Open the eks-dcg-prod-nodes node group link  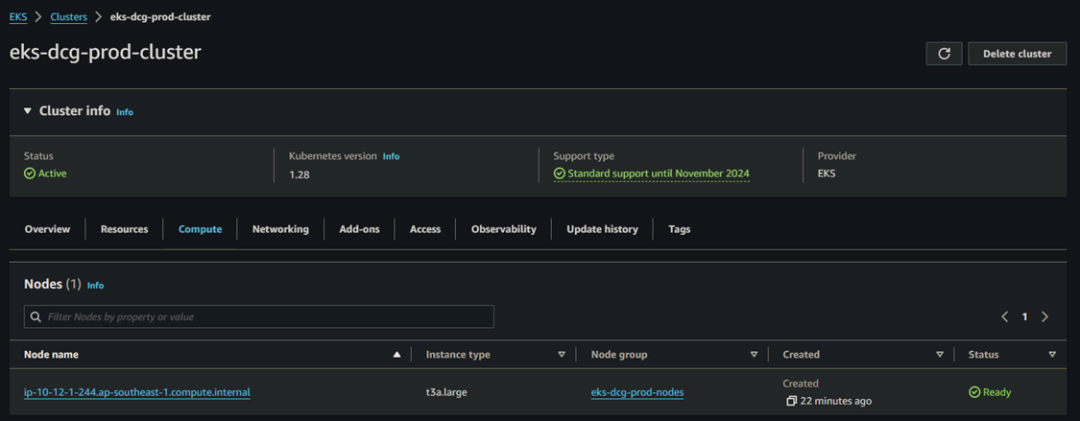pyautogui.click(x=637, y=392)
